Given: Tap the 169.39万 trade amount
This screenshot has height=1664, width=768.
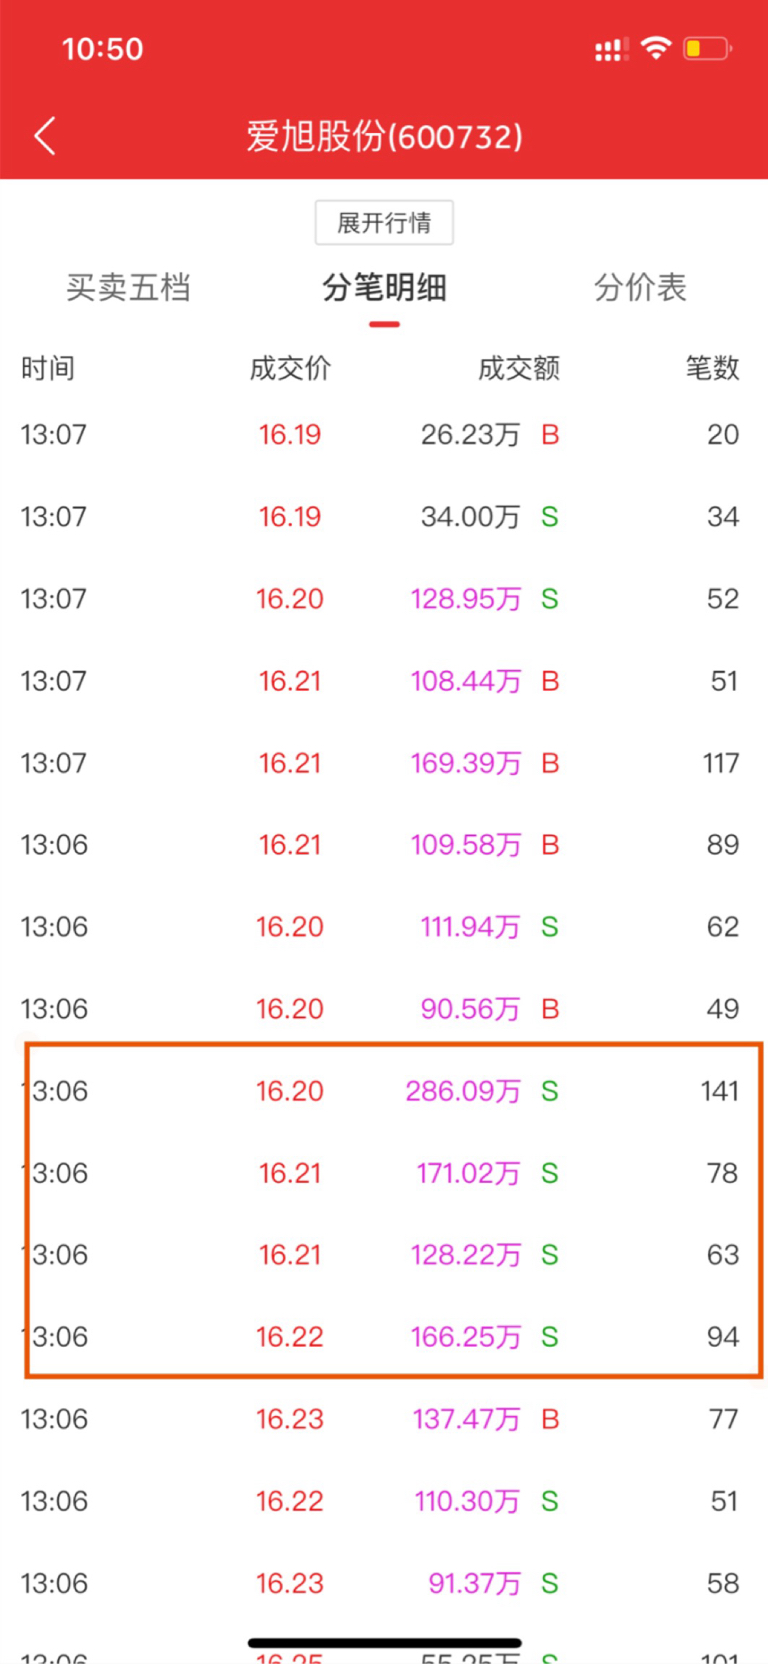Looking at the screenshot, I should click(466, 763).
